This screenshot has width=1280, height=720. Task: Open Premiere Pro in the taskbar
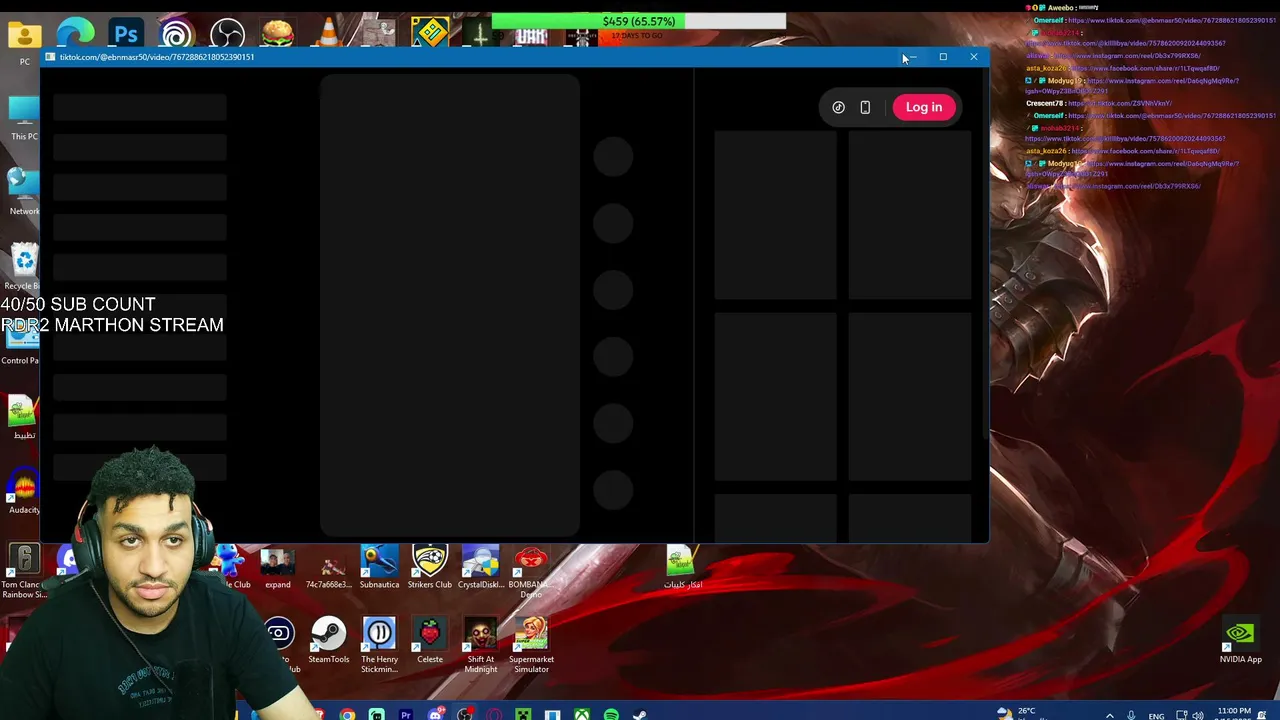[406, 714]
